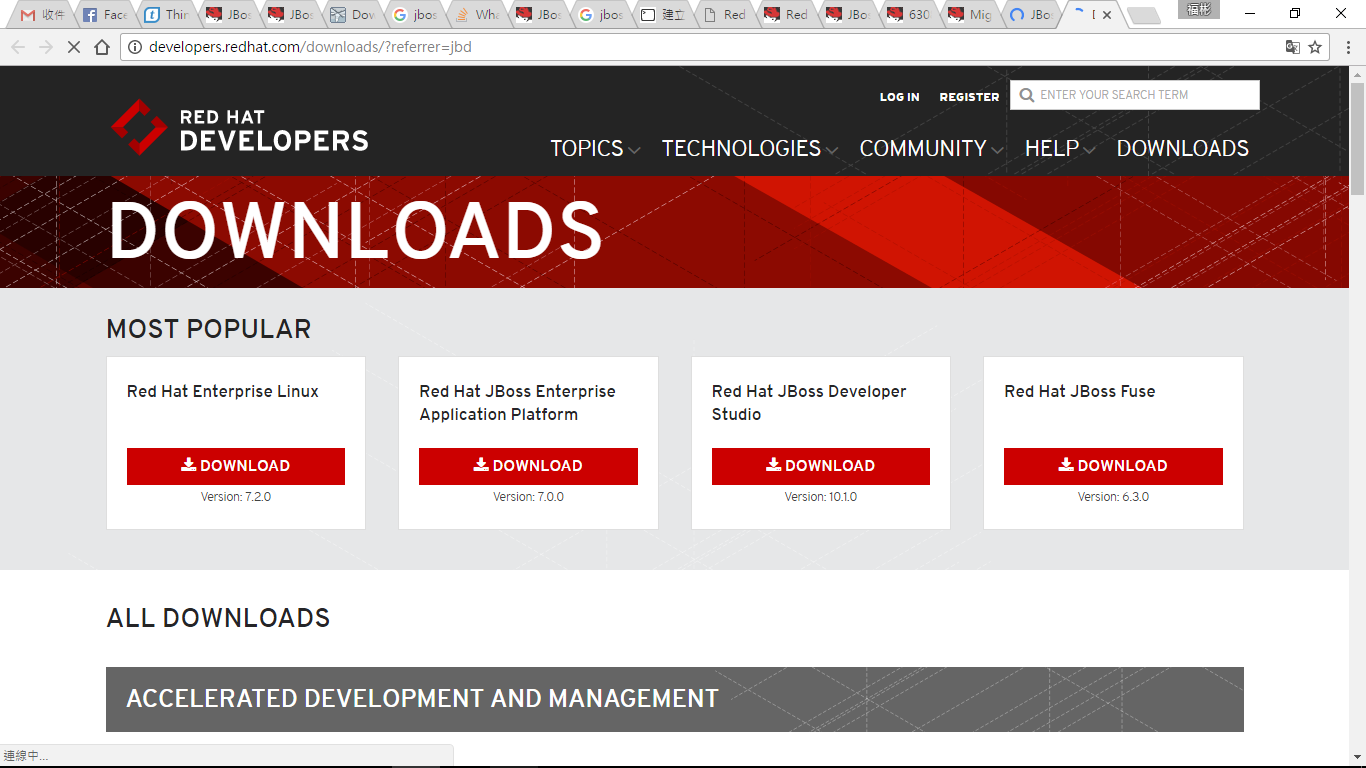Viewport: 1366px width, 768px height.
Task: Download Red Hat Enterprise Linux
Action: 236,466
